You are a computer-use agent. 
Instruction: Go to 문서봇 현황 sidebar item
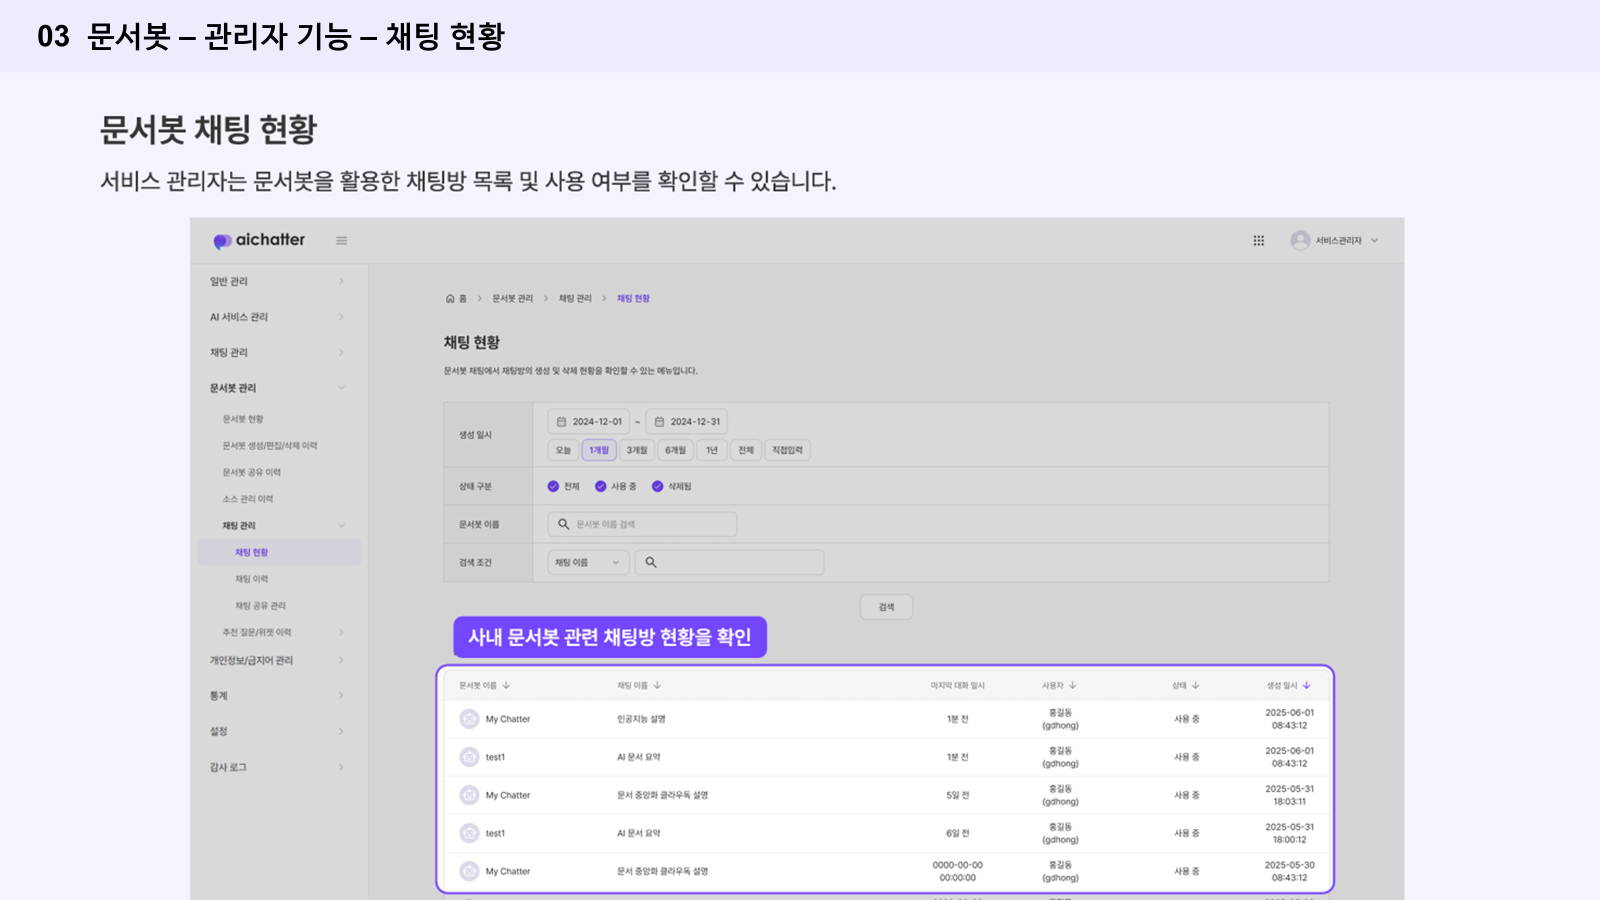click(x=243, y=420)
